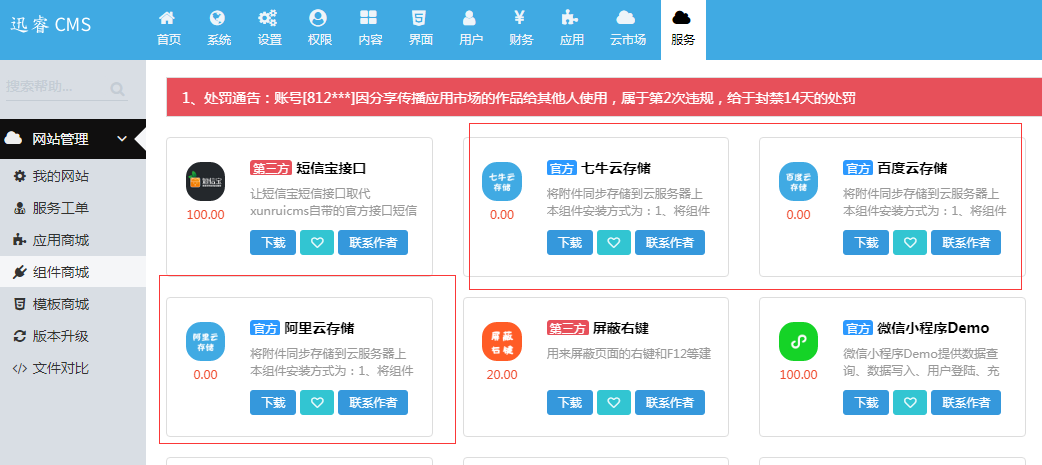Image resolution: width=1042 pixels, height=465 pixels.
Task: Favorite the 短信宝接口 with heart button
Action: pyautogui.click(x=317, y=242)
